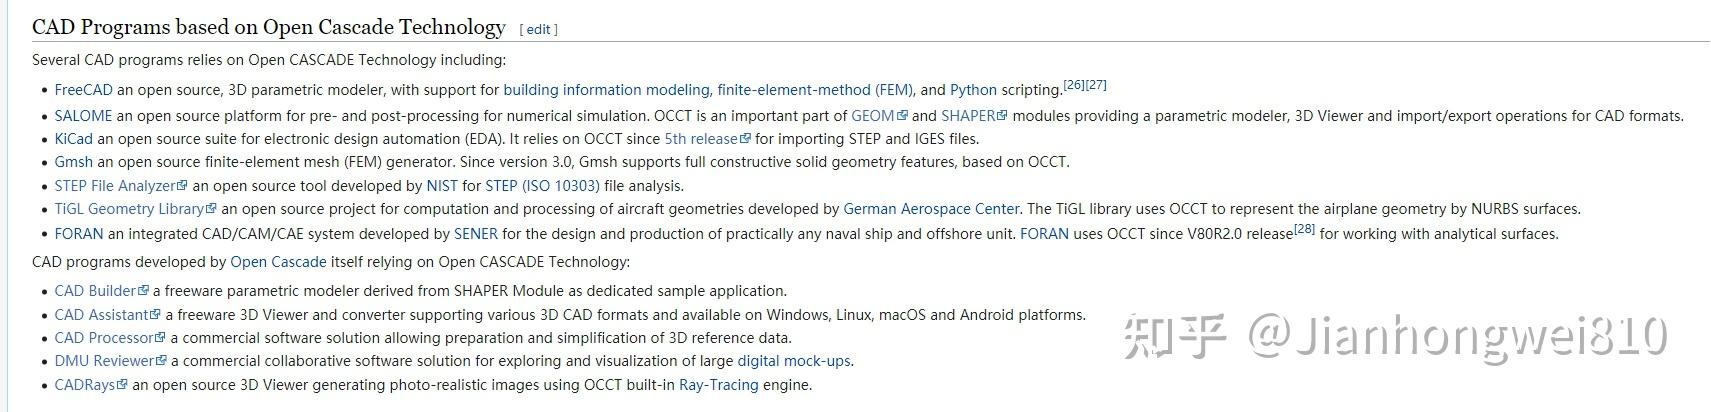Open the Gmsh link
Viewport: 1711px width, 412px height.
73,162
